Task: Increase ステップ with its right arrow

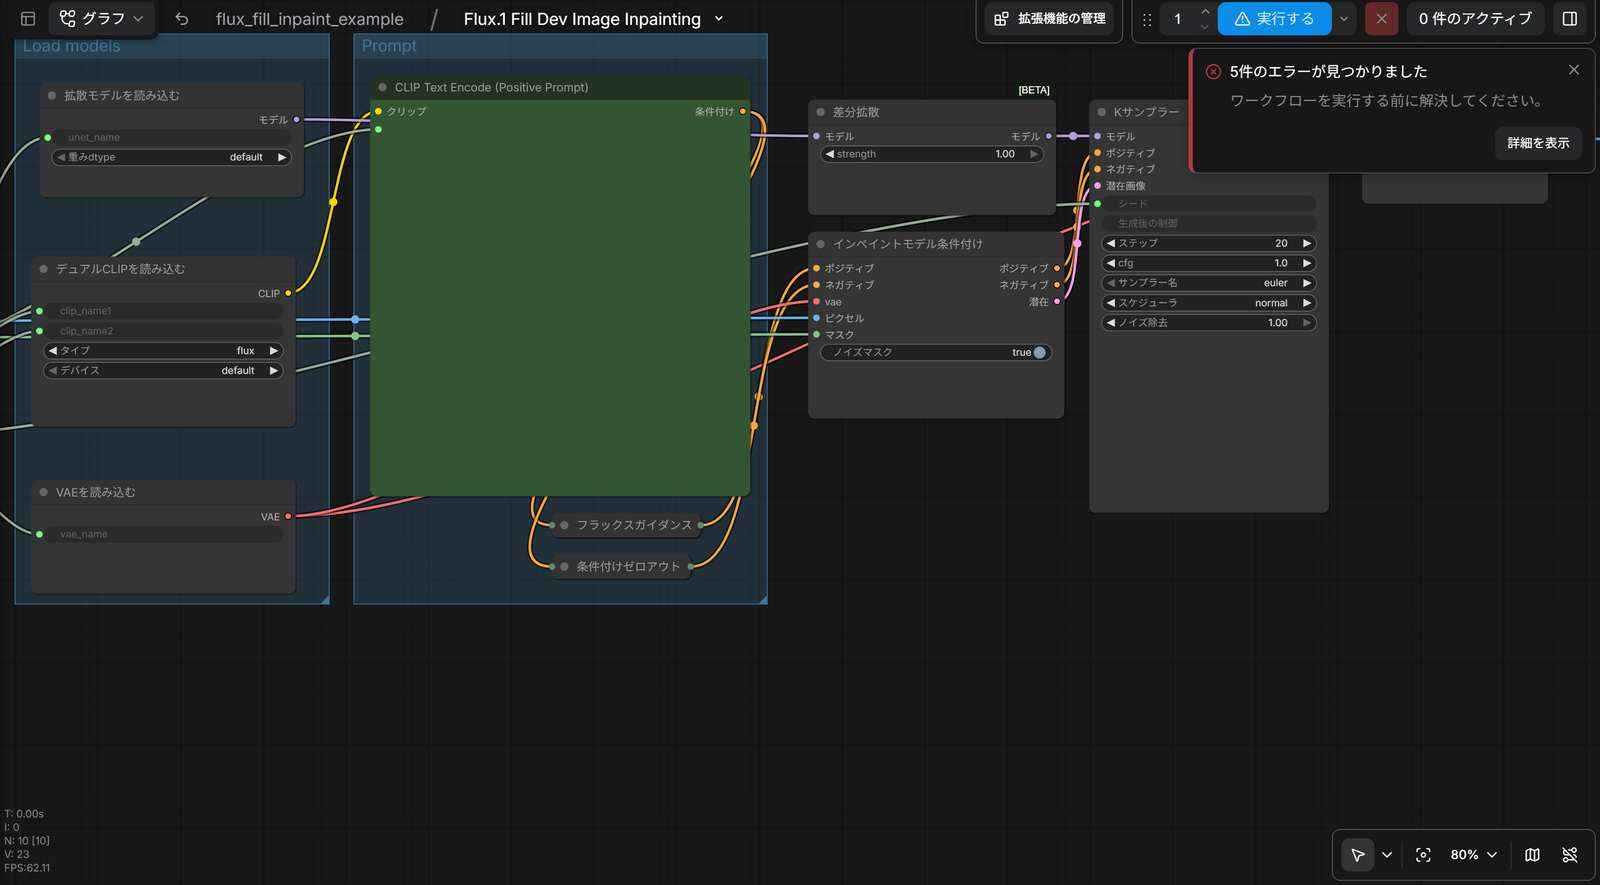Action: click(x=1306, y=243)
